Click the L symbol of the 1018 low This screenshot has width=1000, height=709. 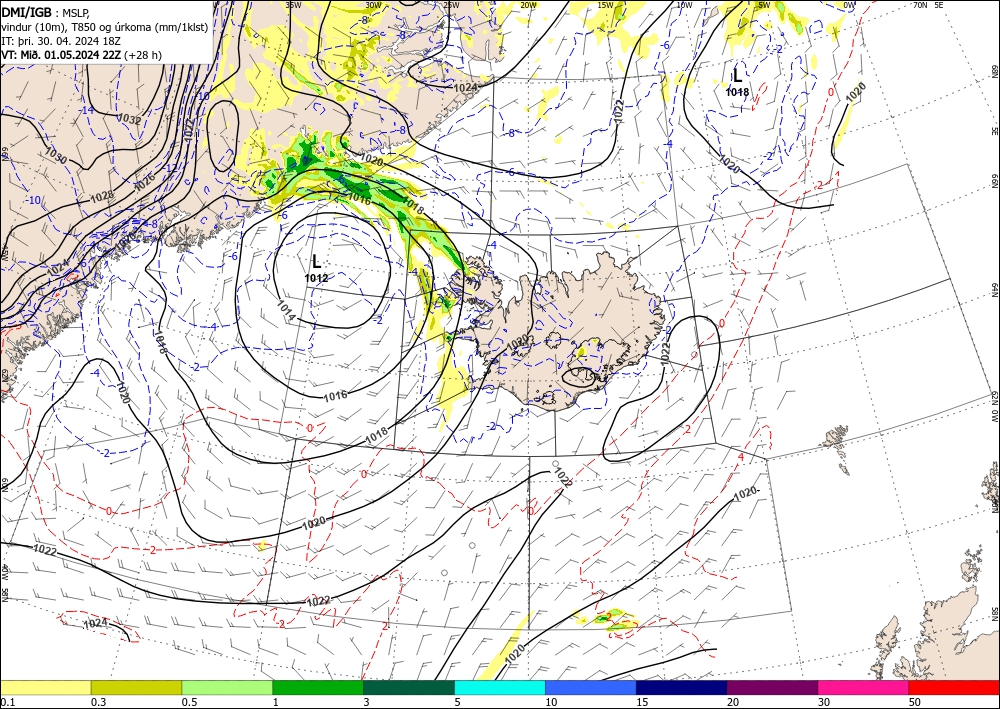tap(737, 76)
